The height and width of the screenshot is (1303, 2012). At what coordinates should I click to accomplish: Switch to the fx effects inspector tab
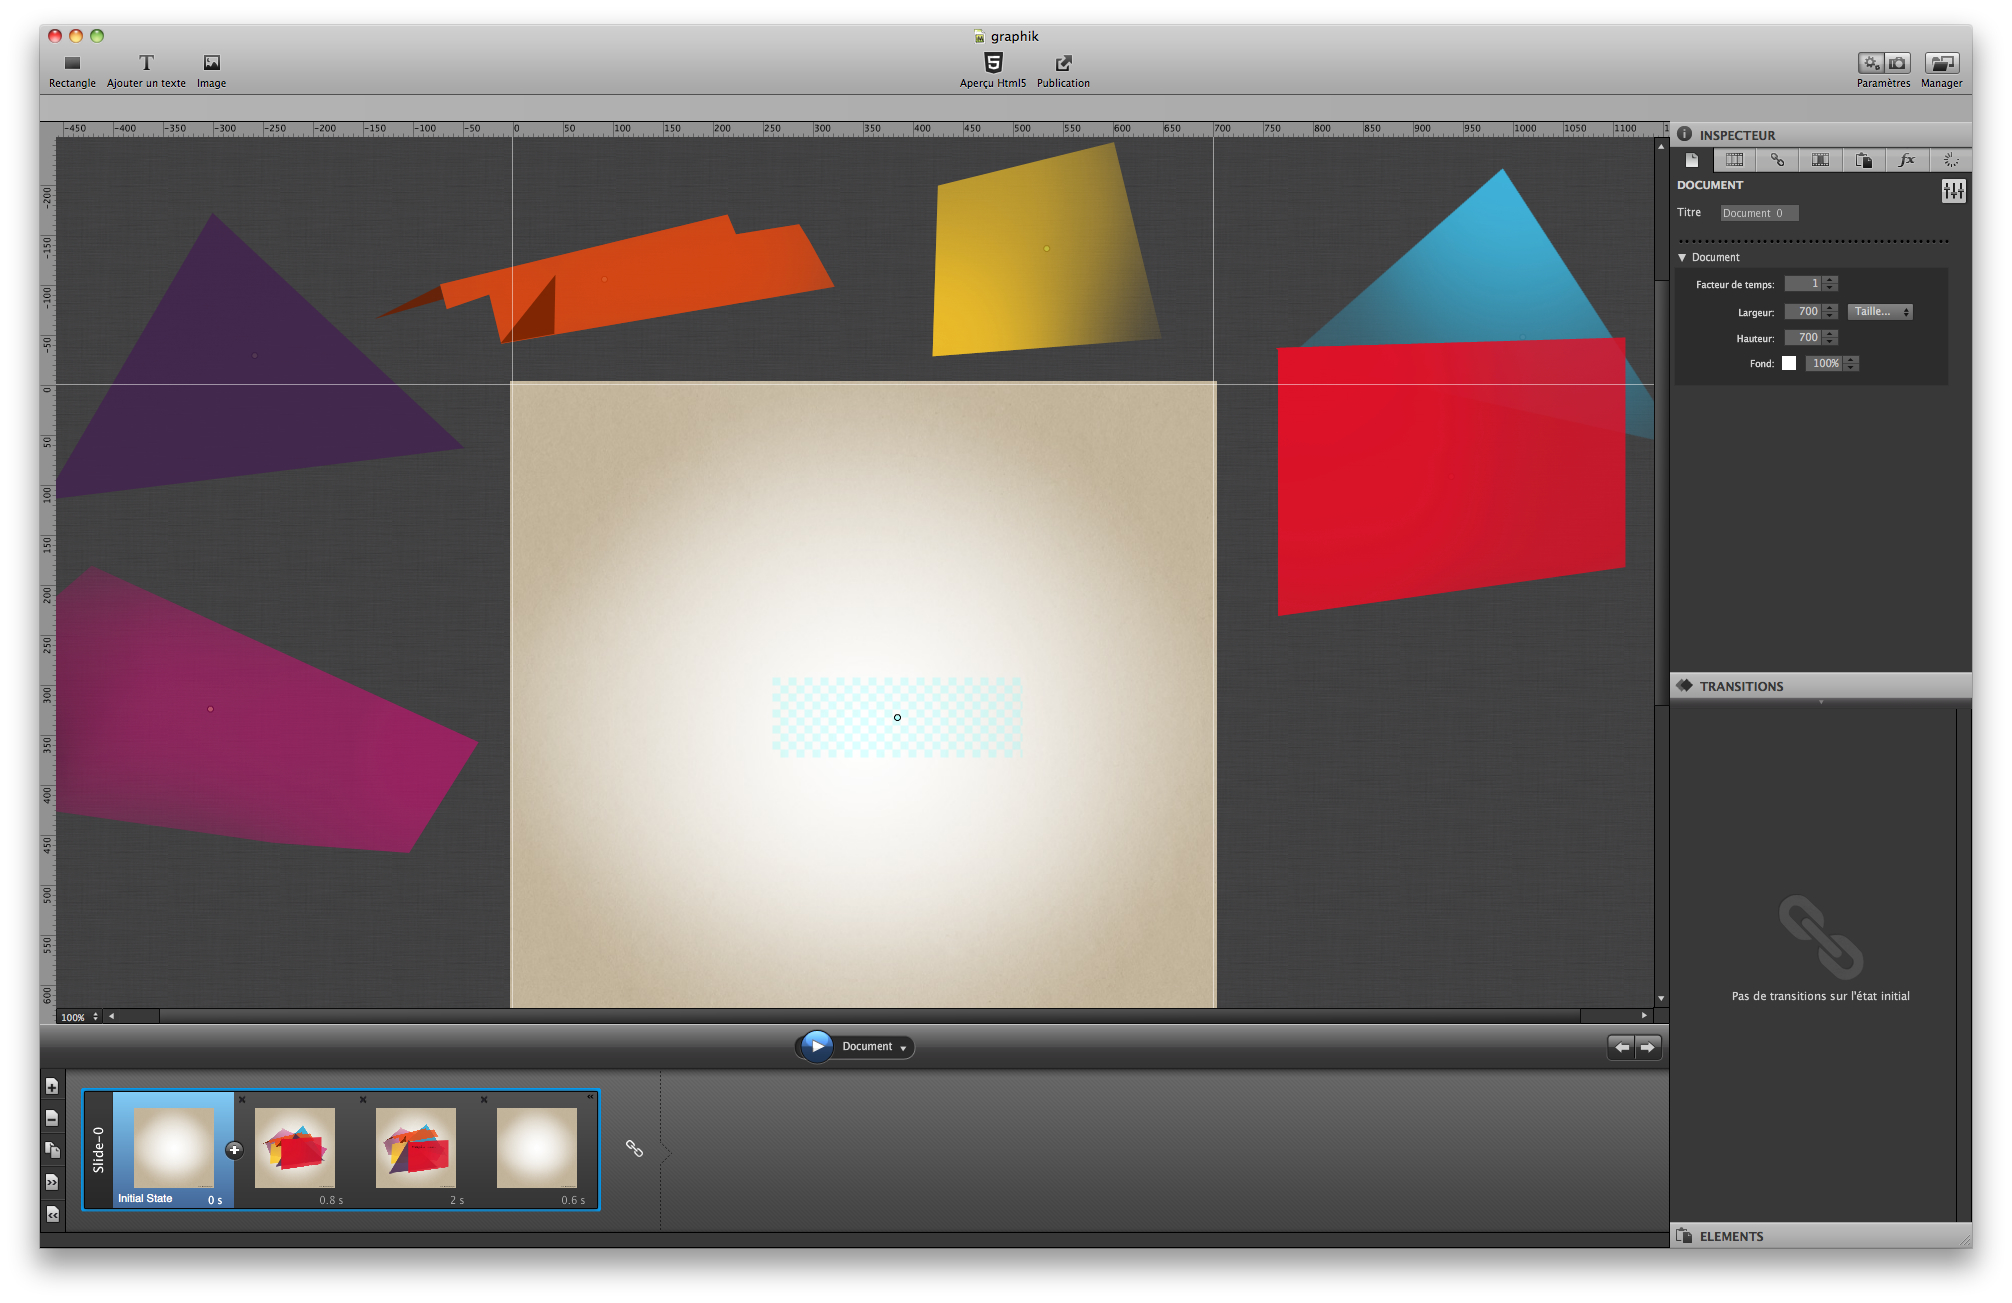pyautogui.click(x=1906, y=160)
